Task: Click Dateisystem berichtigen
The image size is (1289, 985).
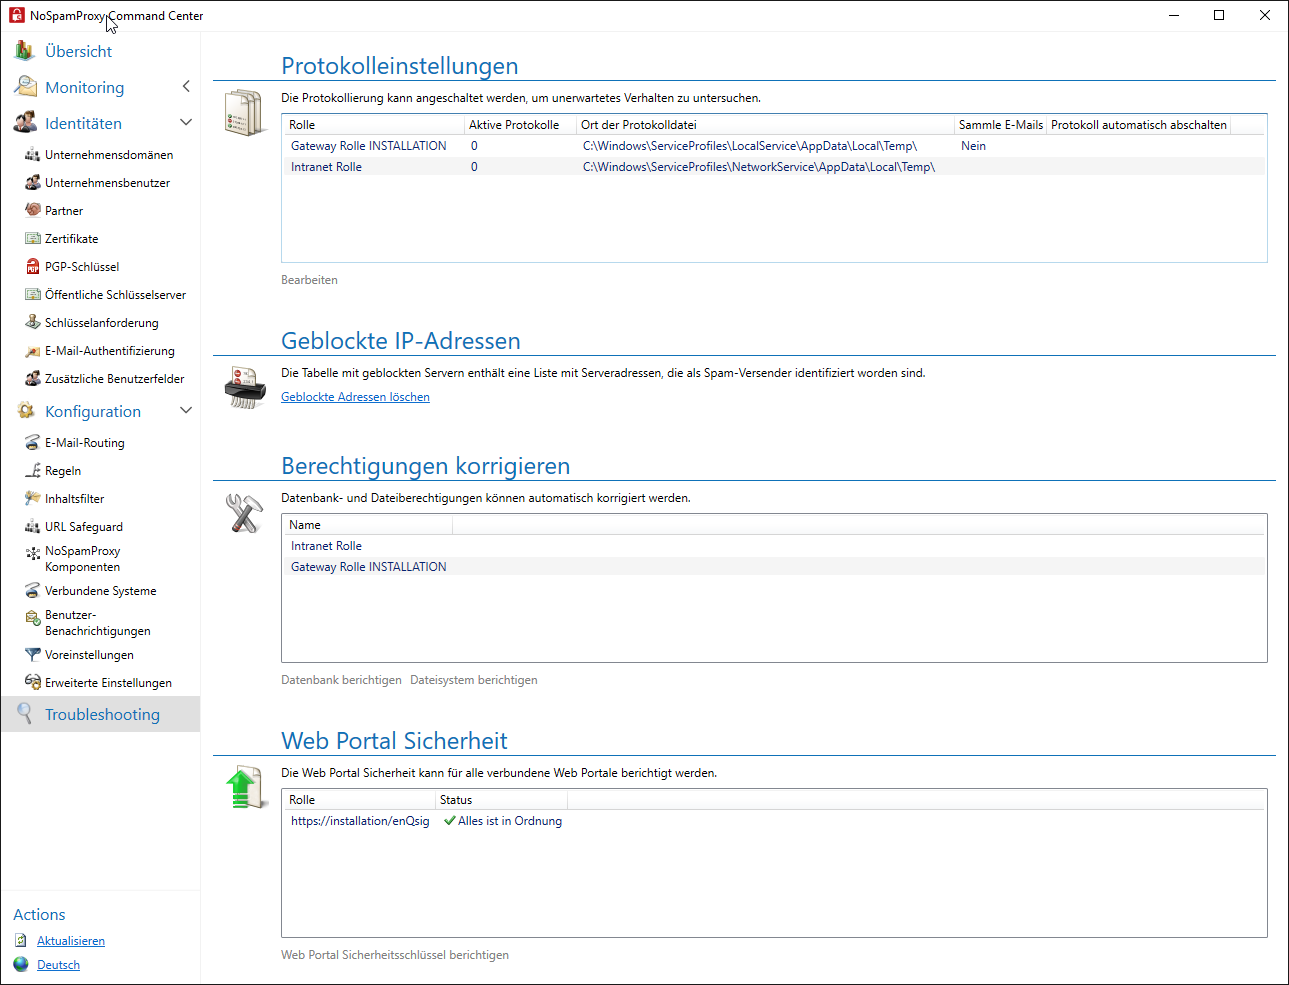Action: (474, 680)
